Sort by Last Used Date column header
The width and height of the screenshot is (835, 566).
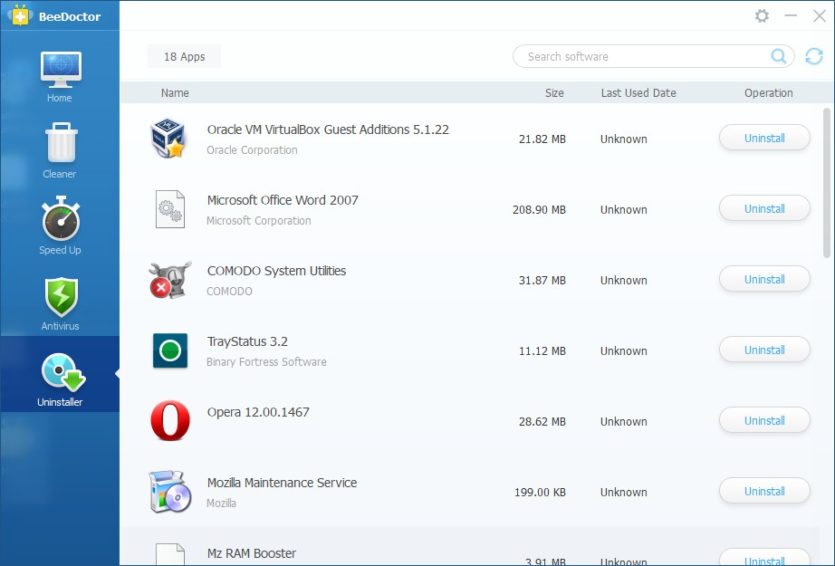[x=638, y=93]
